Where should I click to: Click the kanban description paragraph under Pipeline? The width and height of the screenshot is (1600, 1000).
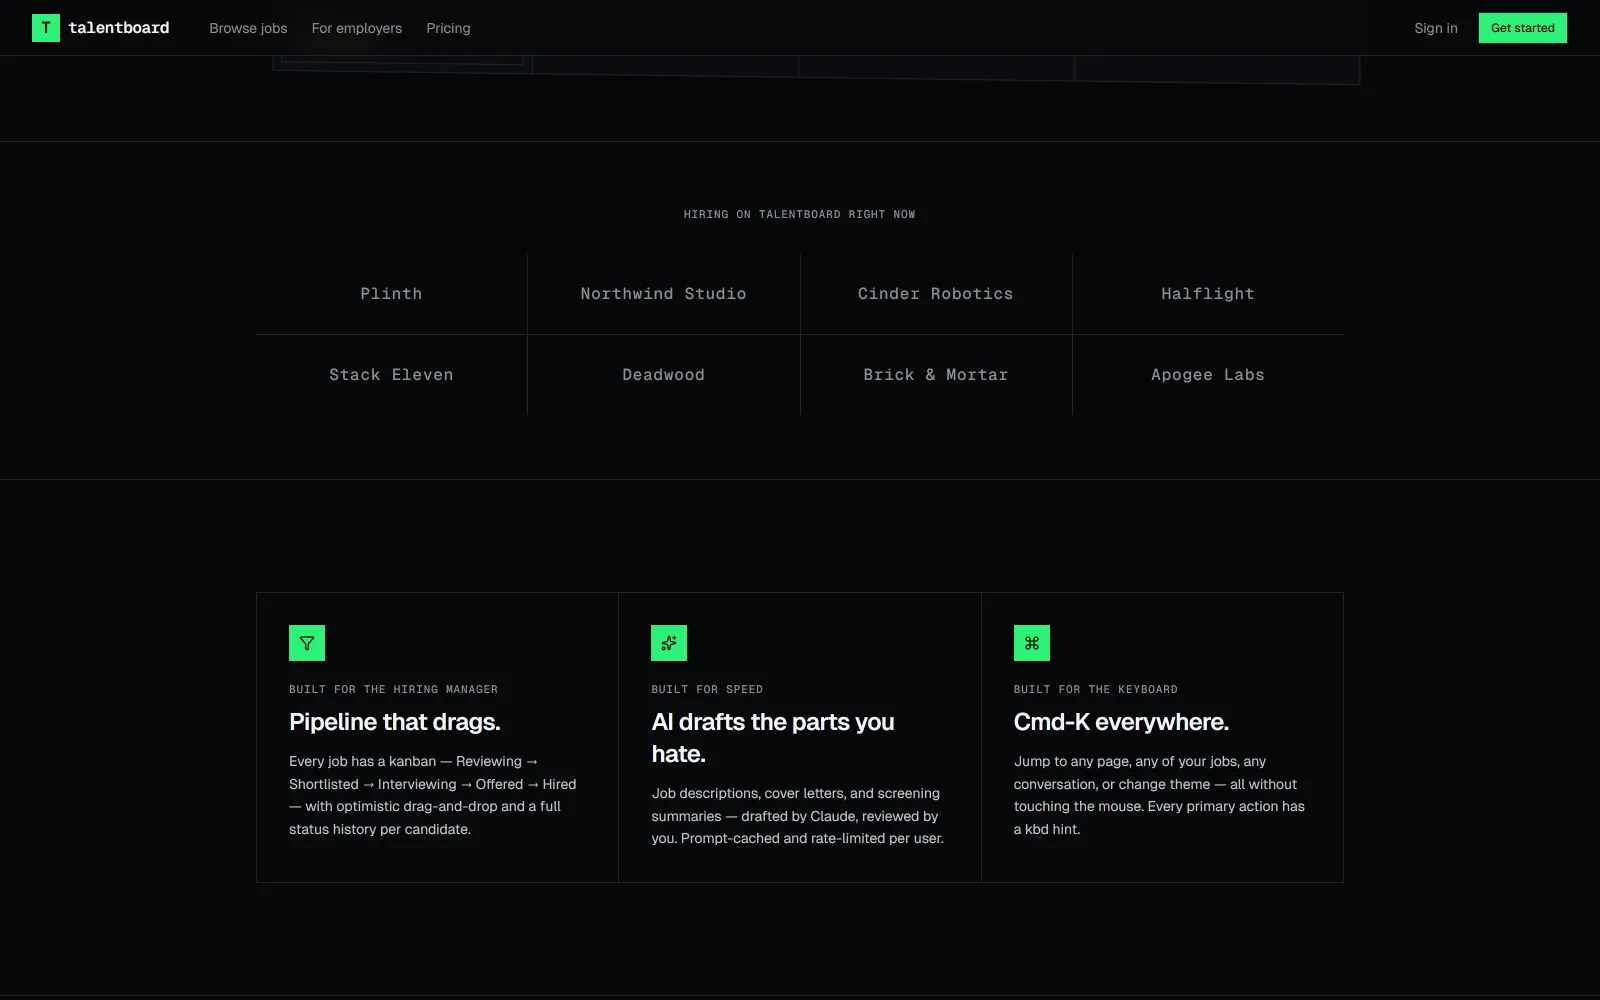click(433, 795)
